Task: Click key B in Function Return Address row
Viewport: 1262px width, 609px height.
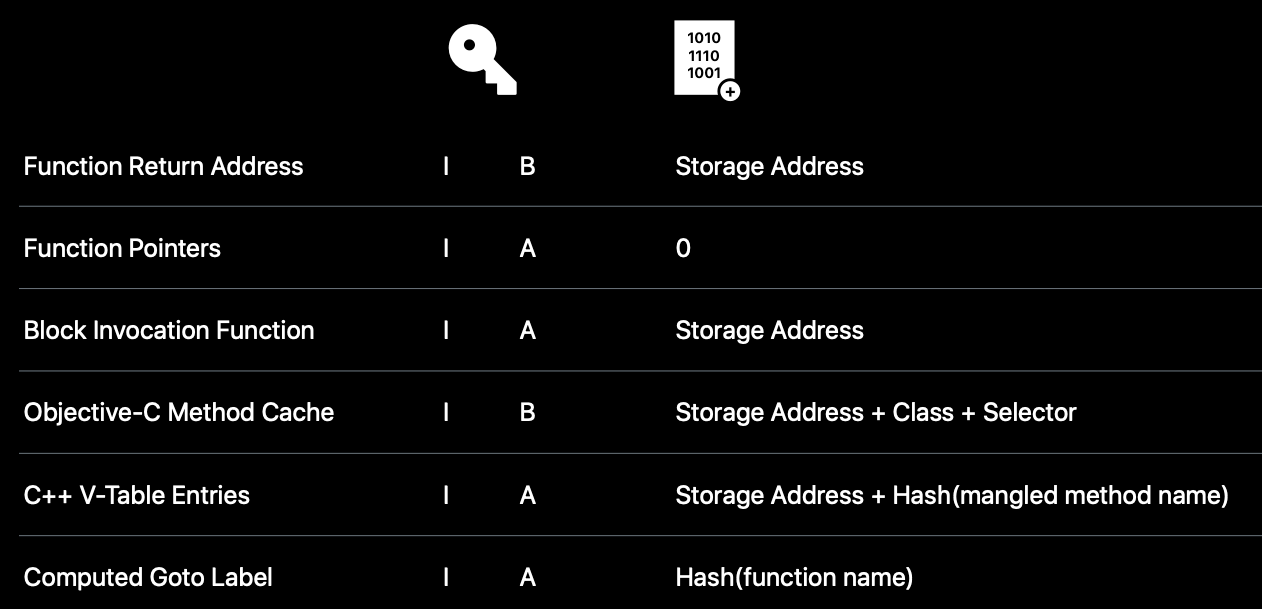Action: click(527, 166)
